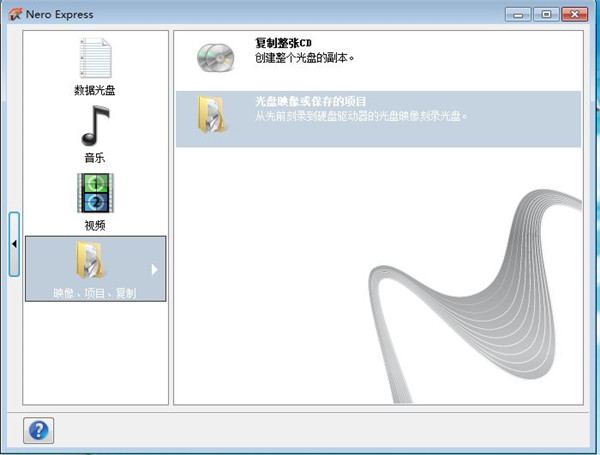
Task: Click the 光盘映像或保存的项目 title text
Action: 310,102
